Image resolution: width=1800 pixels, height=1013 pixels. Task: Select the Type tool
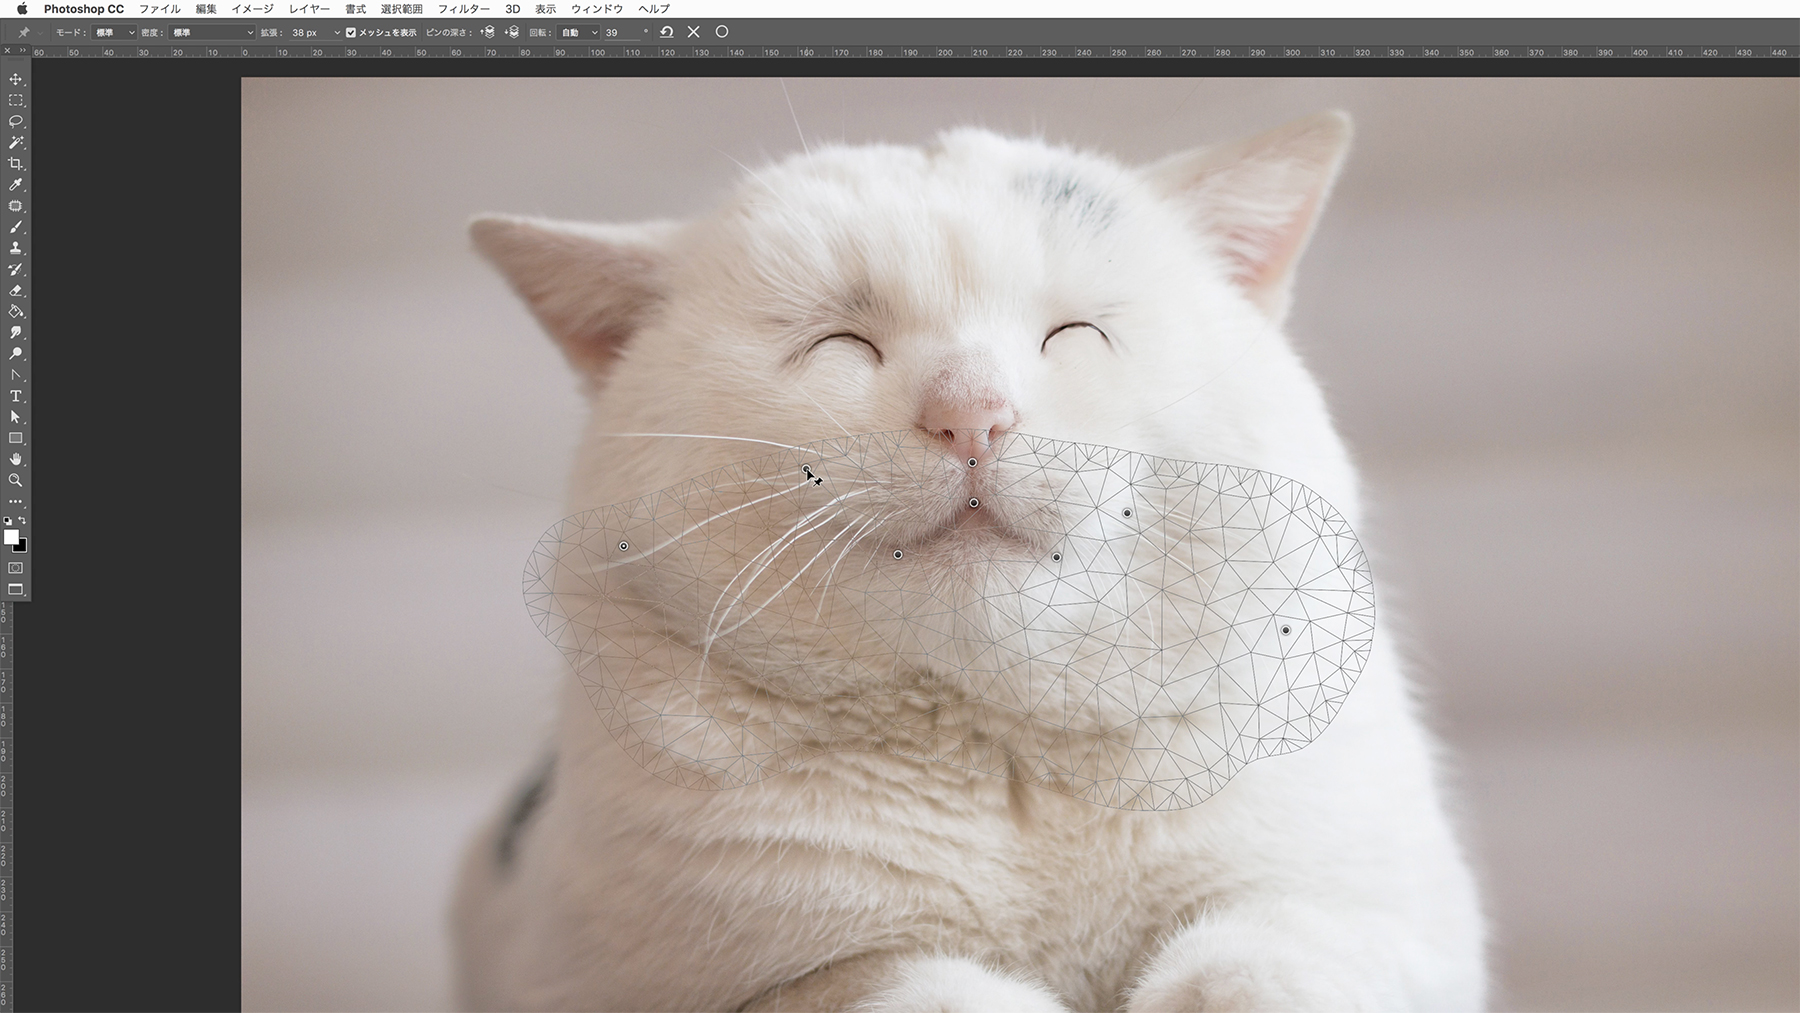point(16,396)
